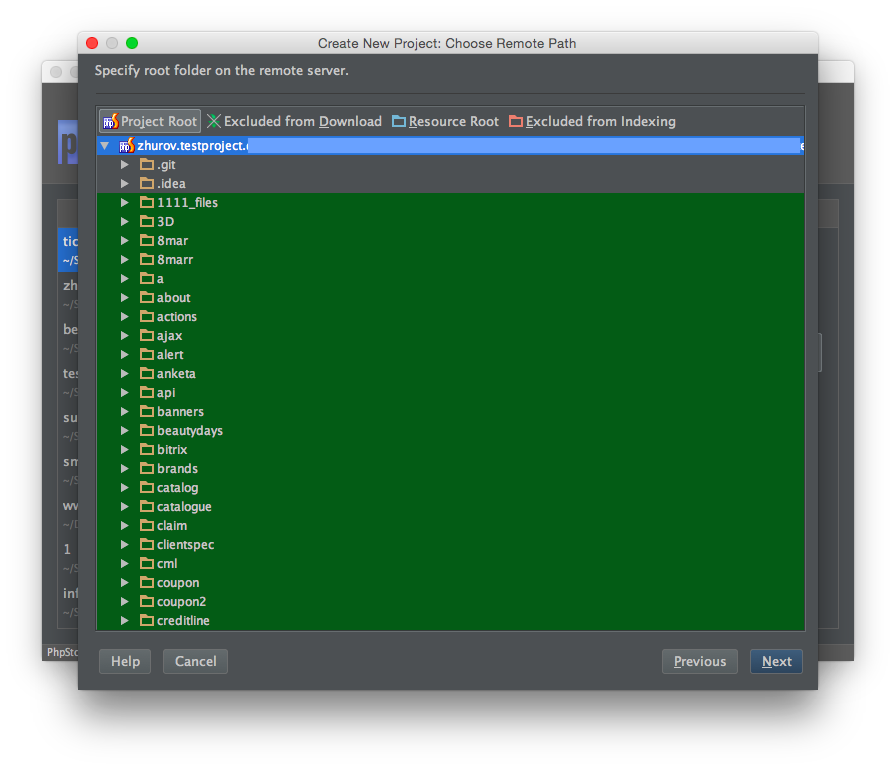This screenshot has width=896, height=770.
Task: Click the bitrix folder icon
Action: pyautogui.click(x=147, y=450)
